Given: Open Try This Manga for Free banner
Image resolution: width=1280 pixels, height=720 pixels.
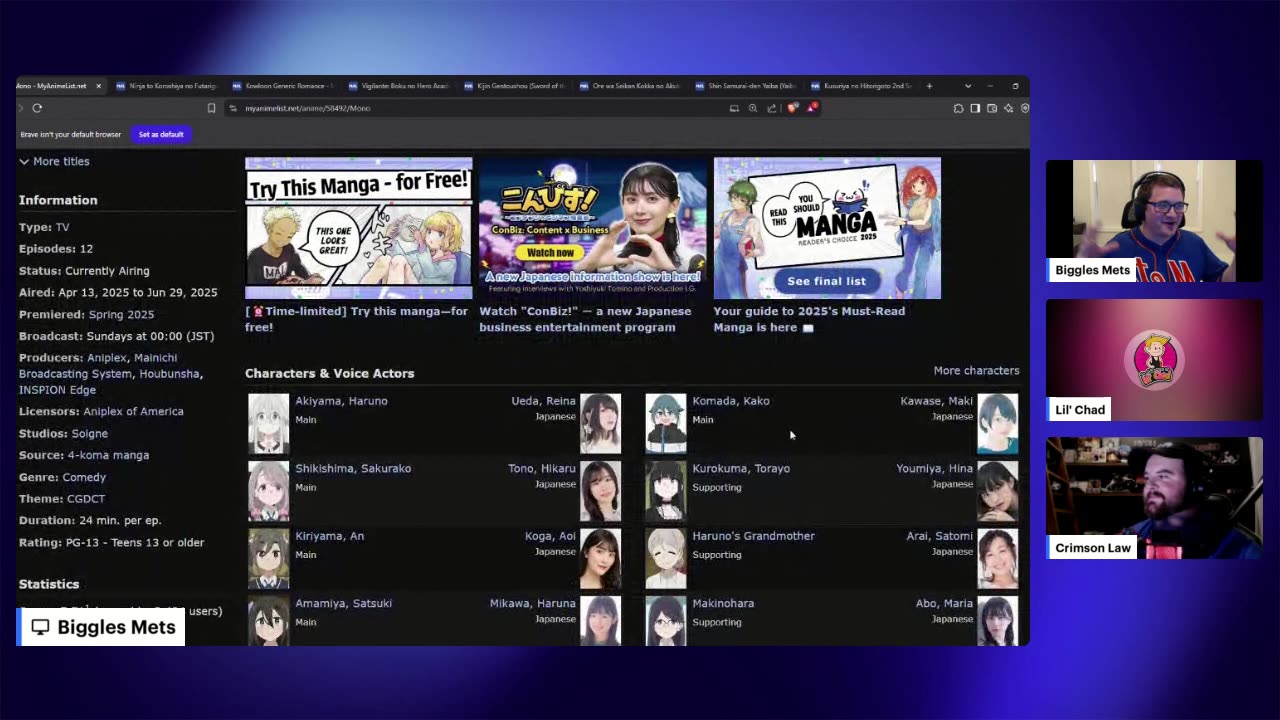Looking at the screenshot, I should pyautogui.click(x=359, y=228).
